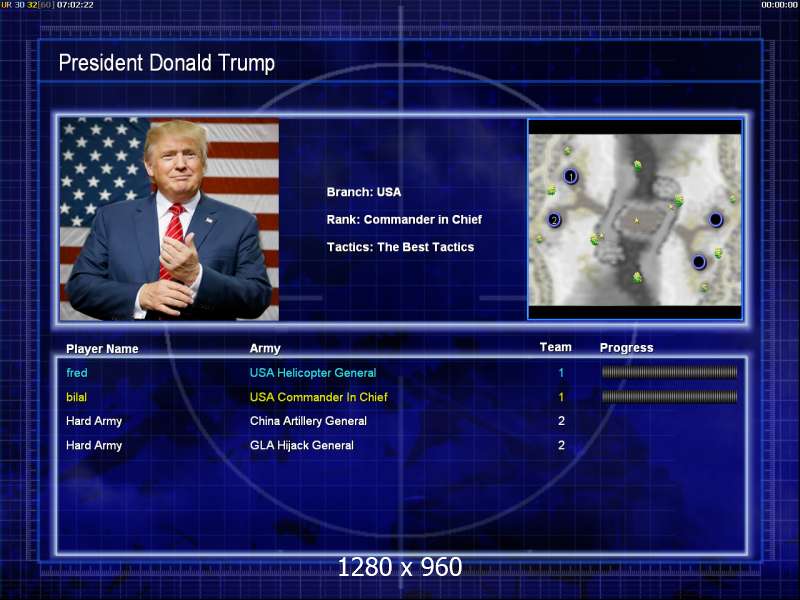Click team number for China Artillery General
Screen dimensions: 800x600
coord(561,421)
